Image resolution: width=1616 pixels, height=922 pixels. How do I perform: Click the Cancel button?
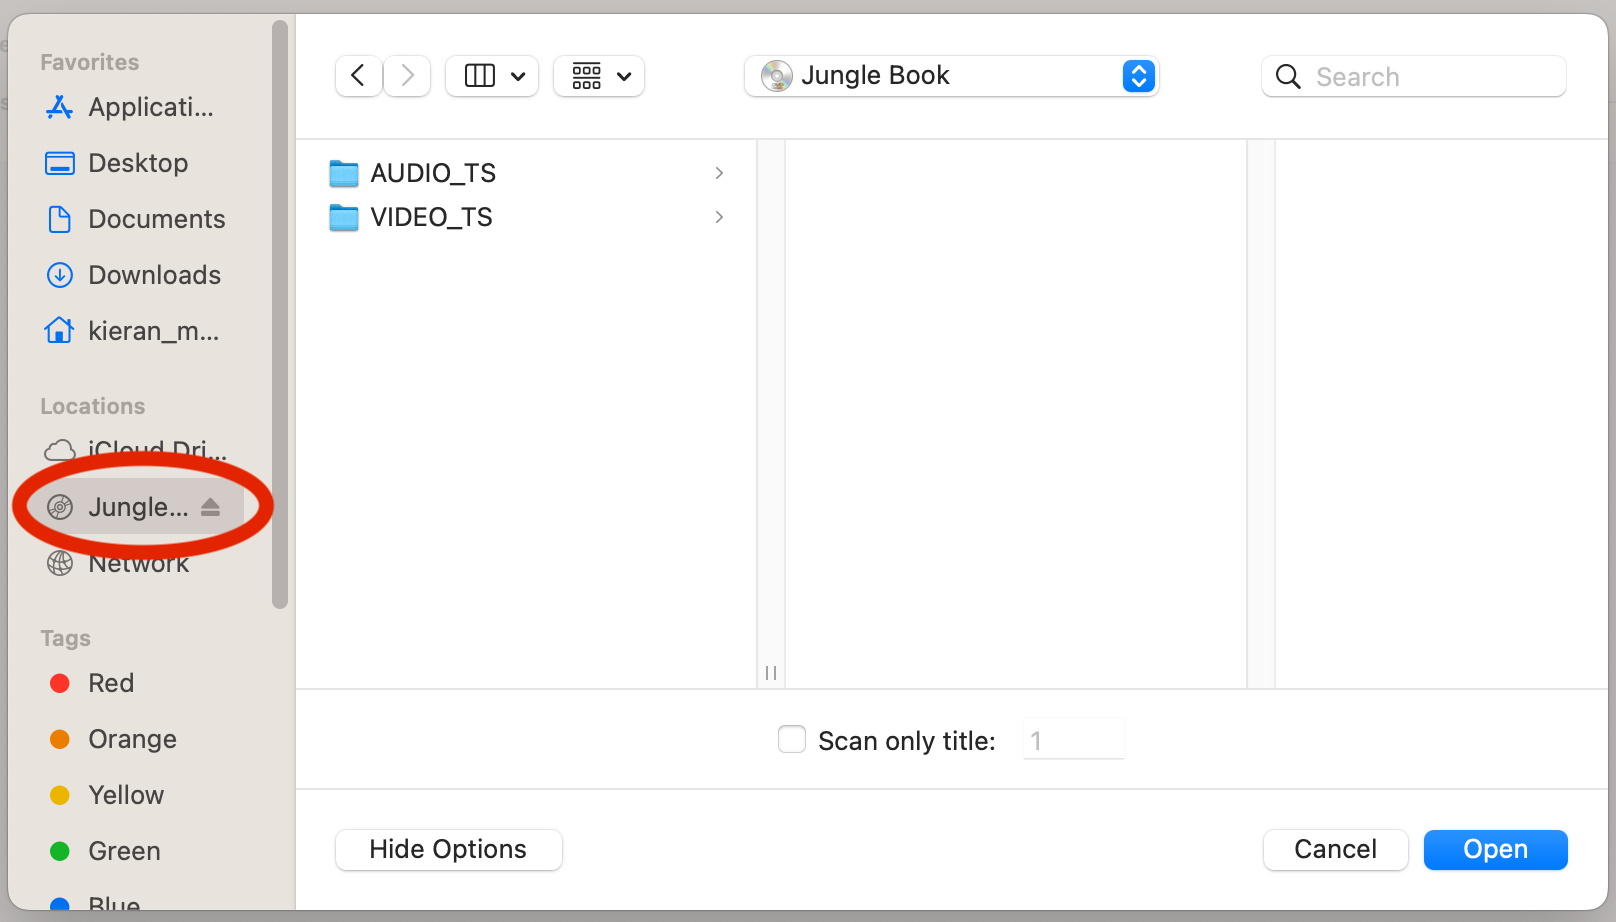tap(1336, 850)
